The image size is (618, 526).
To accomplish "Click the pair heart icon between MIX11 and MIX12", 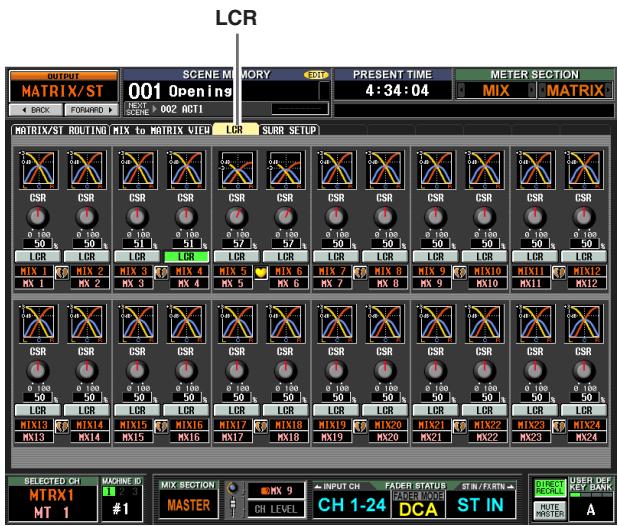I will click(x=559, y=272).
